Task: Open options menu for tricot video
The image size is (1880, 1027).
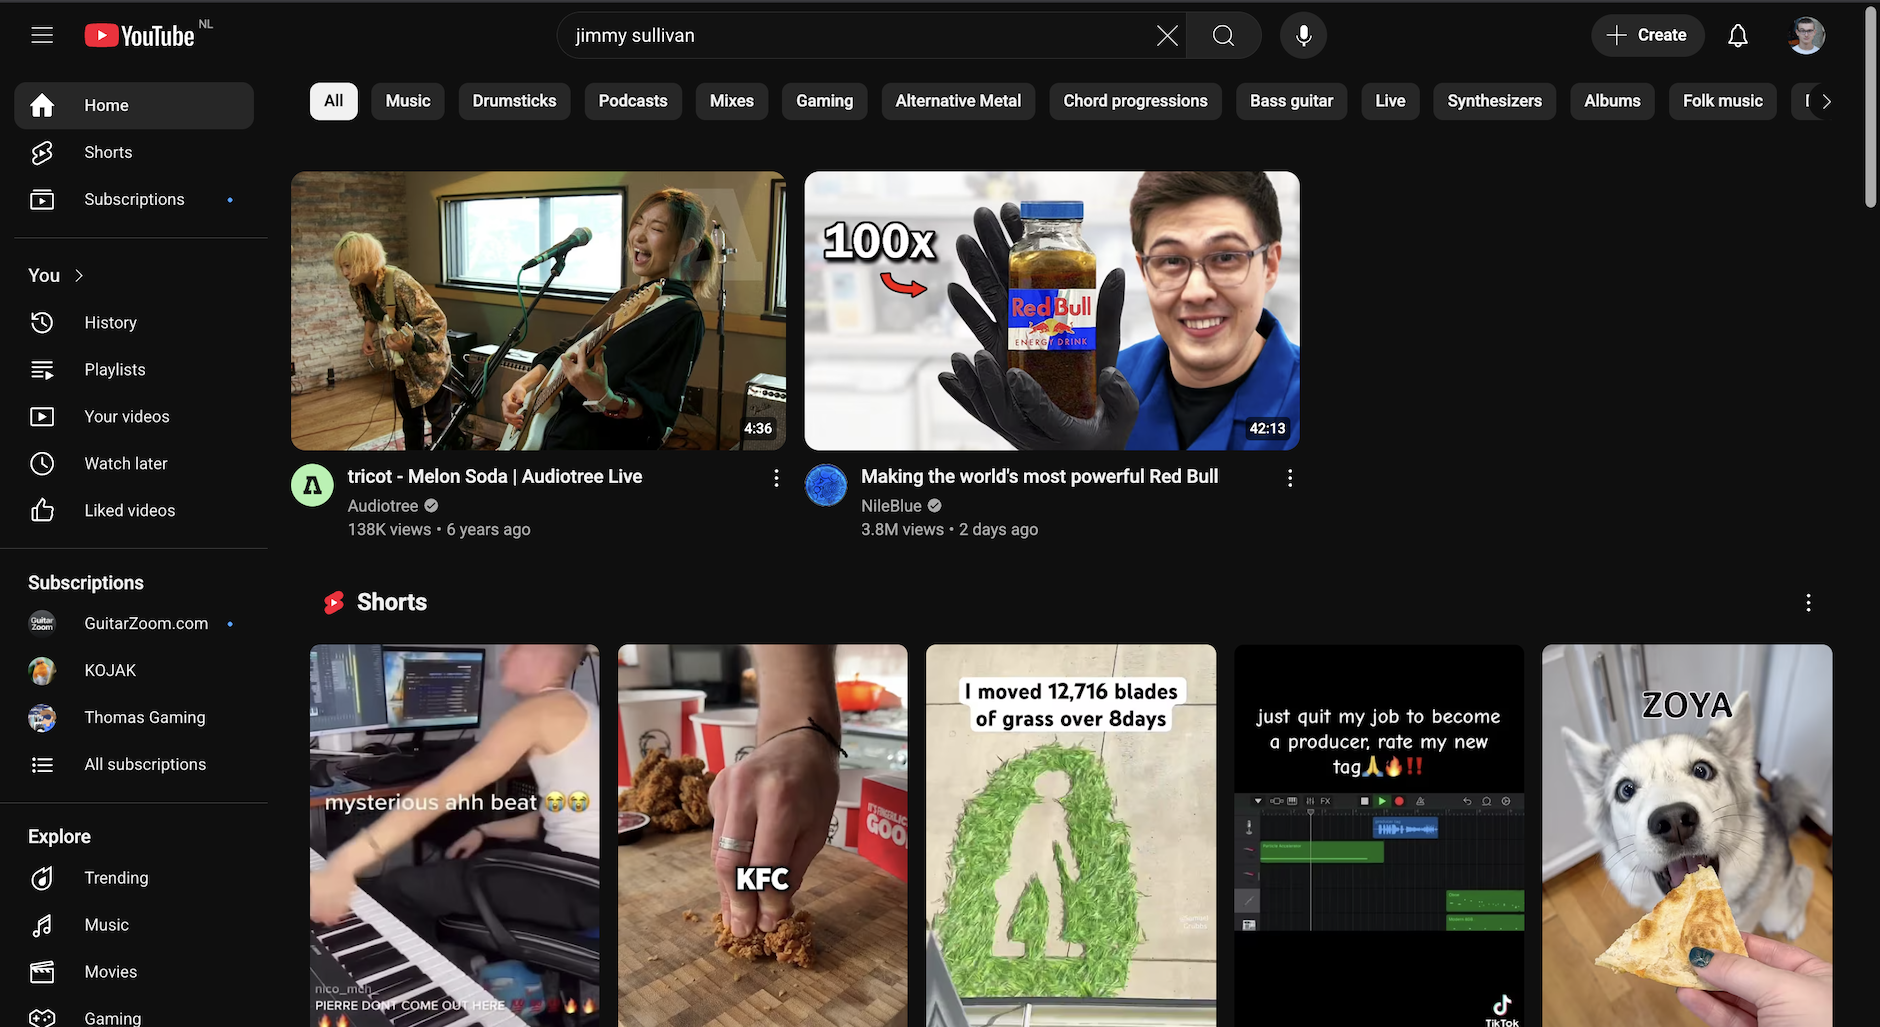Action: (x=776, y=478)
